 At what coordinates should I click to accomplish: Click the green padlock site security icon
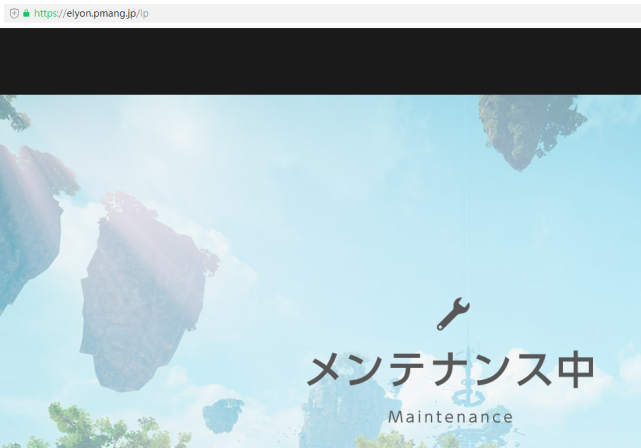26,13
